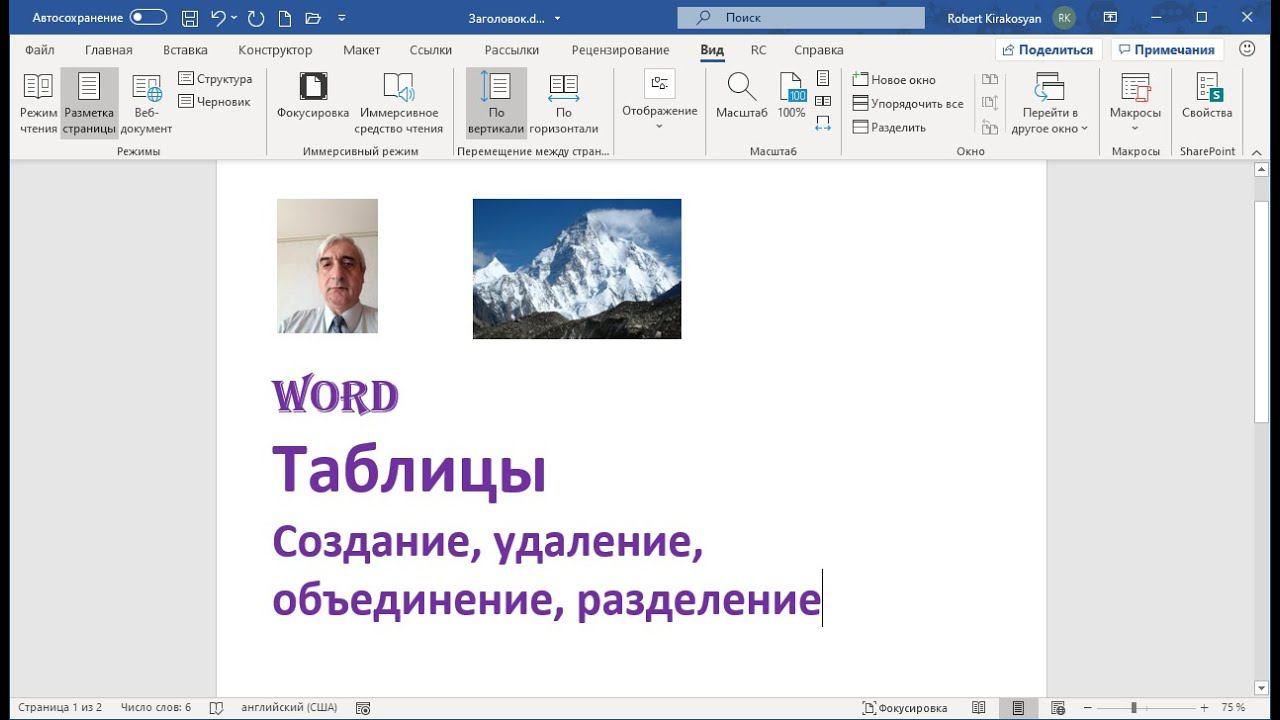Expand the Quick Access Toolbar customization menu
This screenshot has width=1280, height=720.
[x=342, y=18]
